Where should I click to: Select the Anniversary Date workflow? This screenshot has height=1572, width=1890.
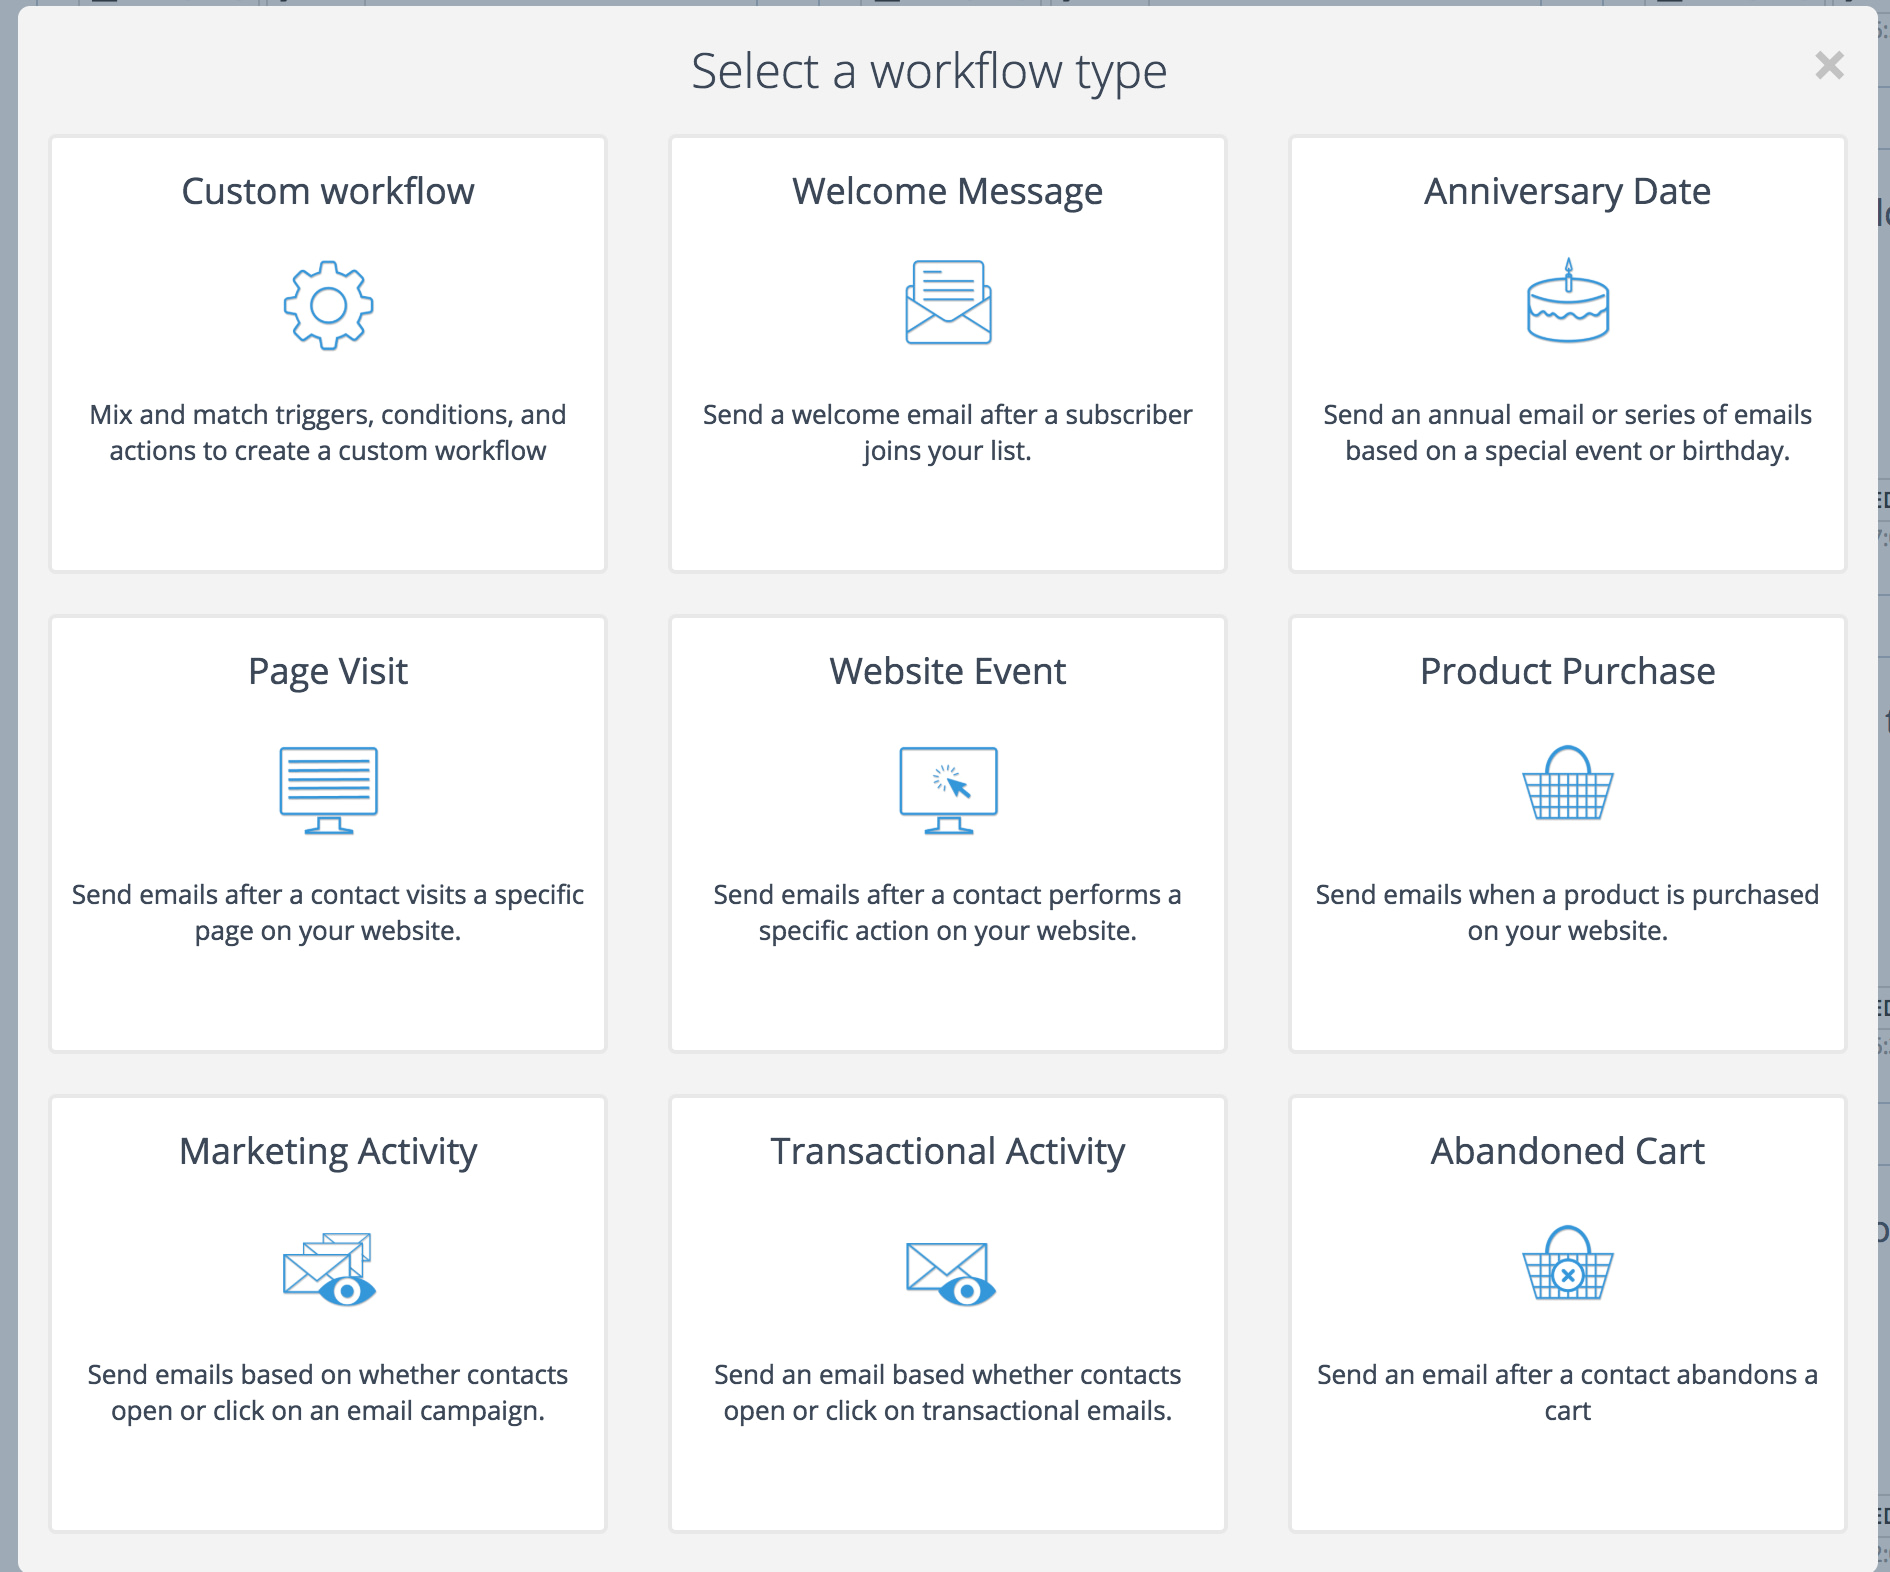[1566, 352]
